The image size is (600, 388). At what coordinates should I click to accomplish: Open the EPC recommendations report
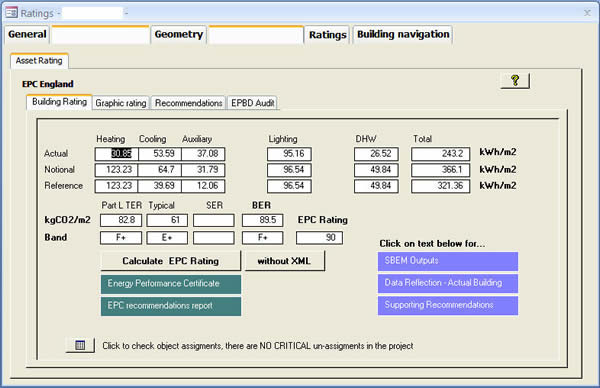coord(171,306)
